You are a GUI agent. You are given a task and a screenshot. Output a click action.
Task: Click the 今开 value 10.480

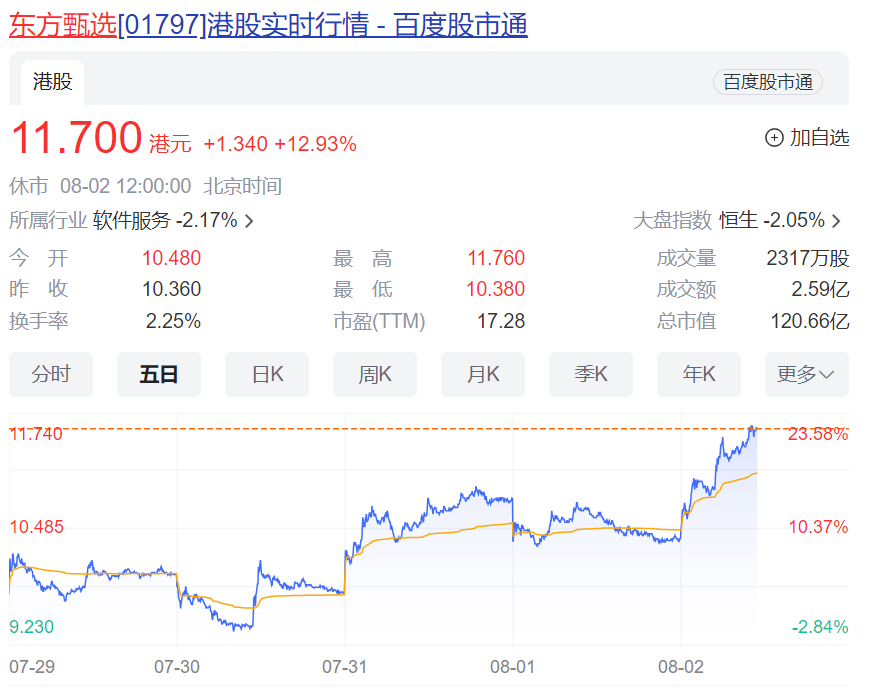171,258
